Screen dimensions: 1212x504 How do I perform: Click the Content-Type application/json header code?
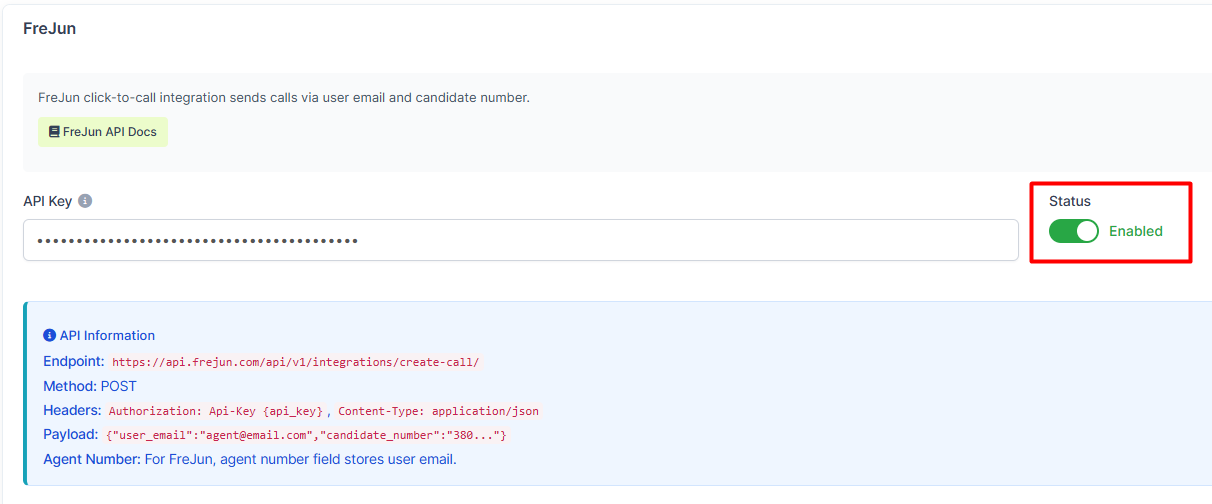pos(440,411)
